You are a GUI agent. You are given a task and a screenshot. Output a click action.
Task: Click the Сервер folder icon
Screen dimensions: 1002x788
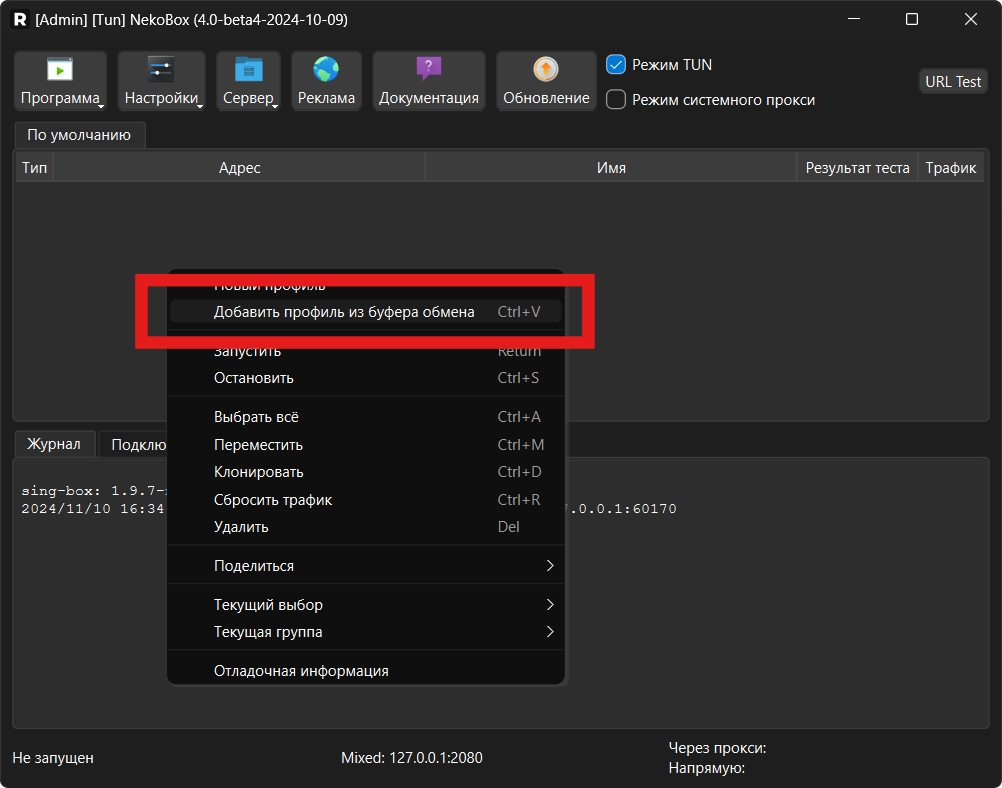248,70
